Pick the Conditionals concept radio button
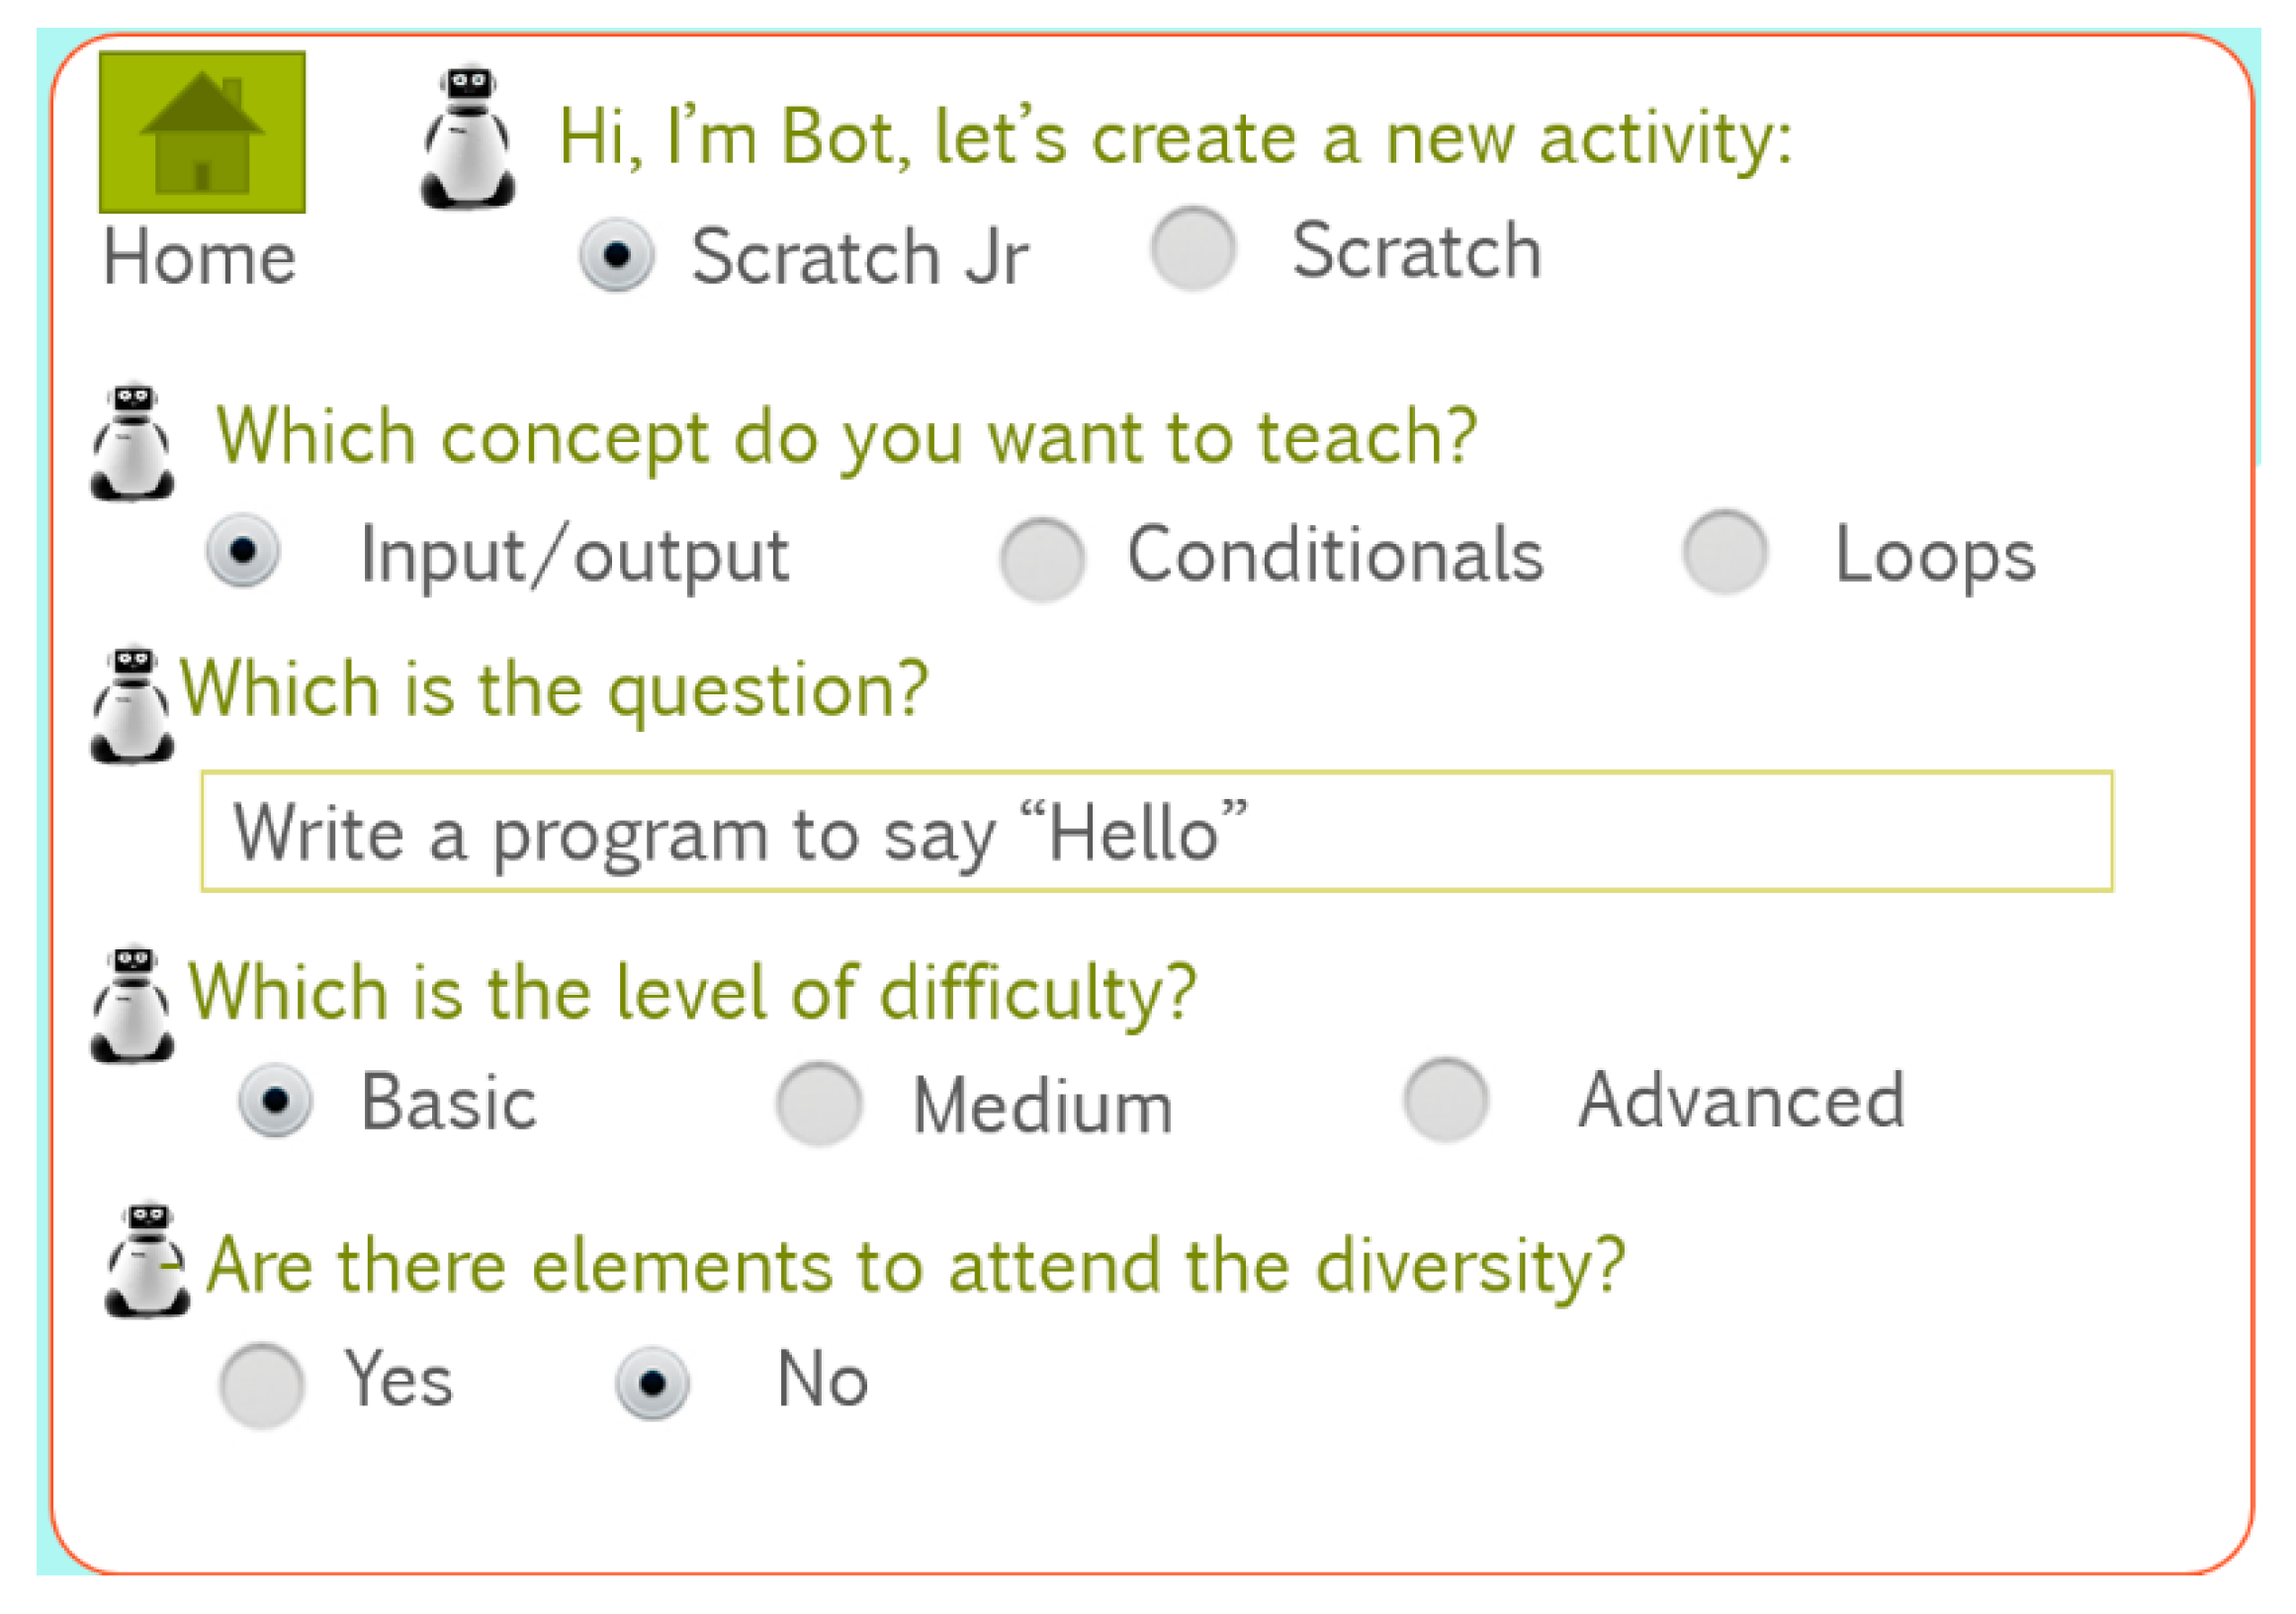The height and width of the screenshot is (1614, 2296). point(1042,559)
